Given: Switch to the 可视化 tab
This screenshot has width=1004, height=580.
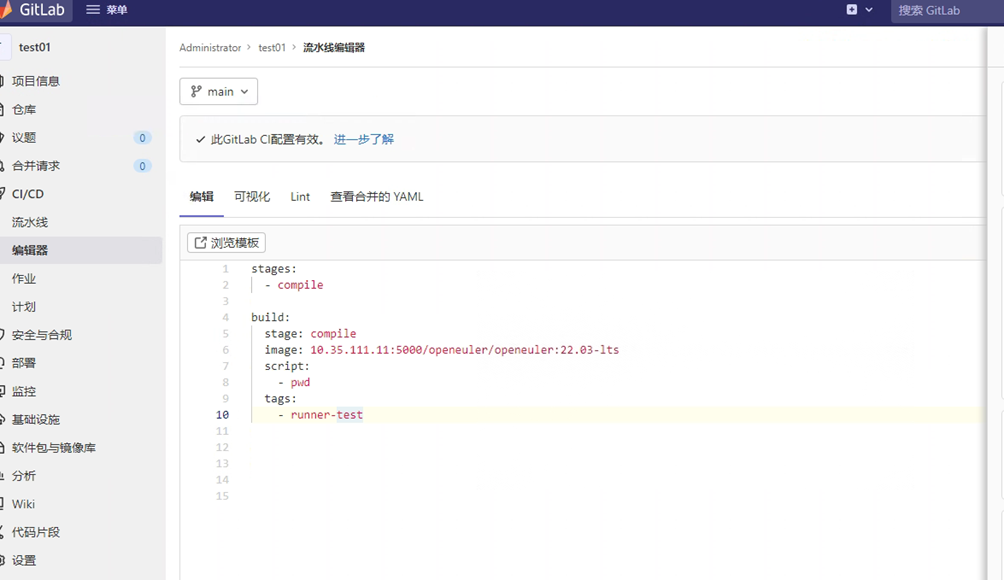Looking at the screenshot, I should tap(251, 196).
